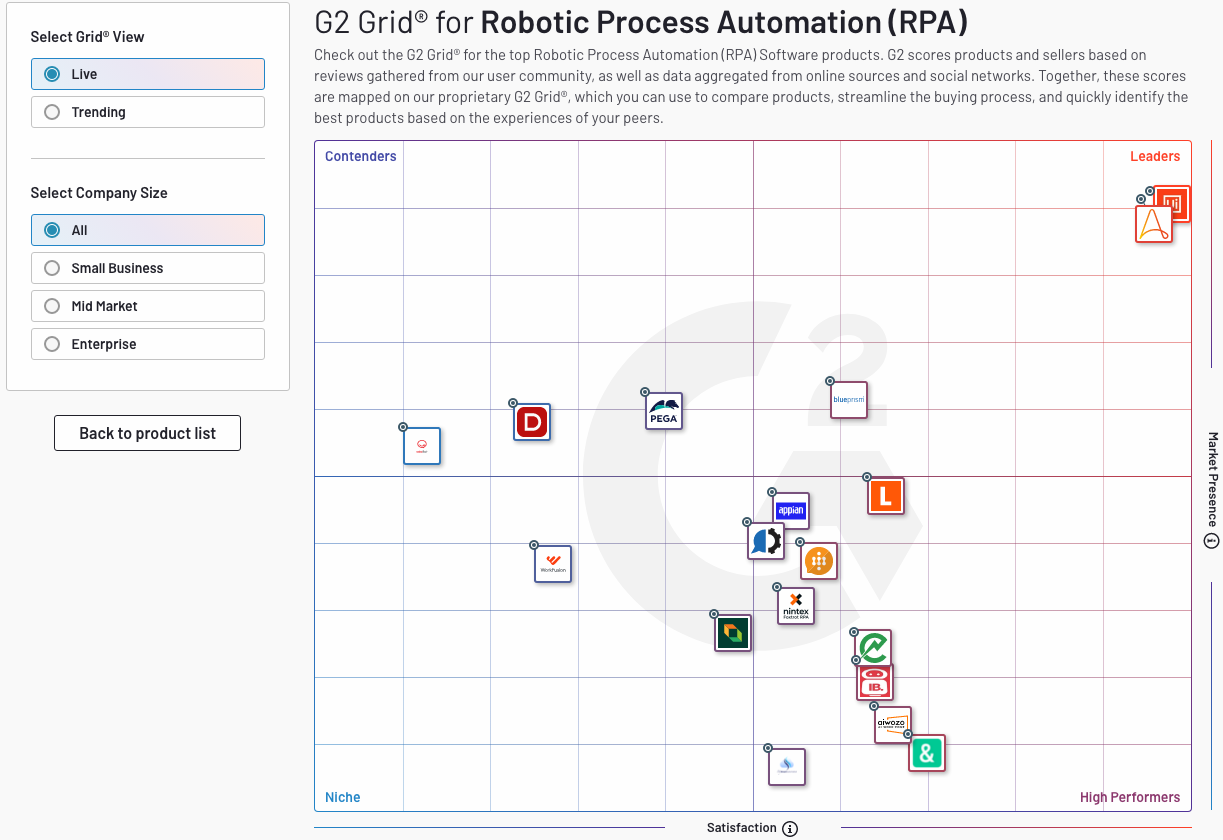The image size is (1223, 840).
Task: Click the Automation Anywhere 'A' logo
Action: point(1154,223)
